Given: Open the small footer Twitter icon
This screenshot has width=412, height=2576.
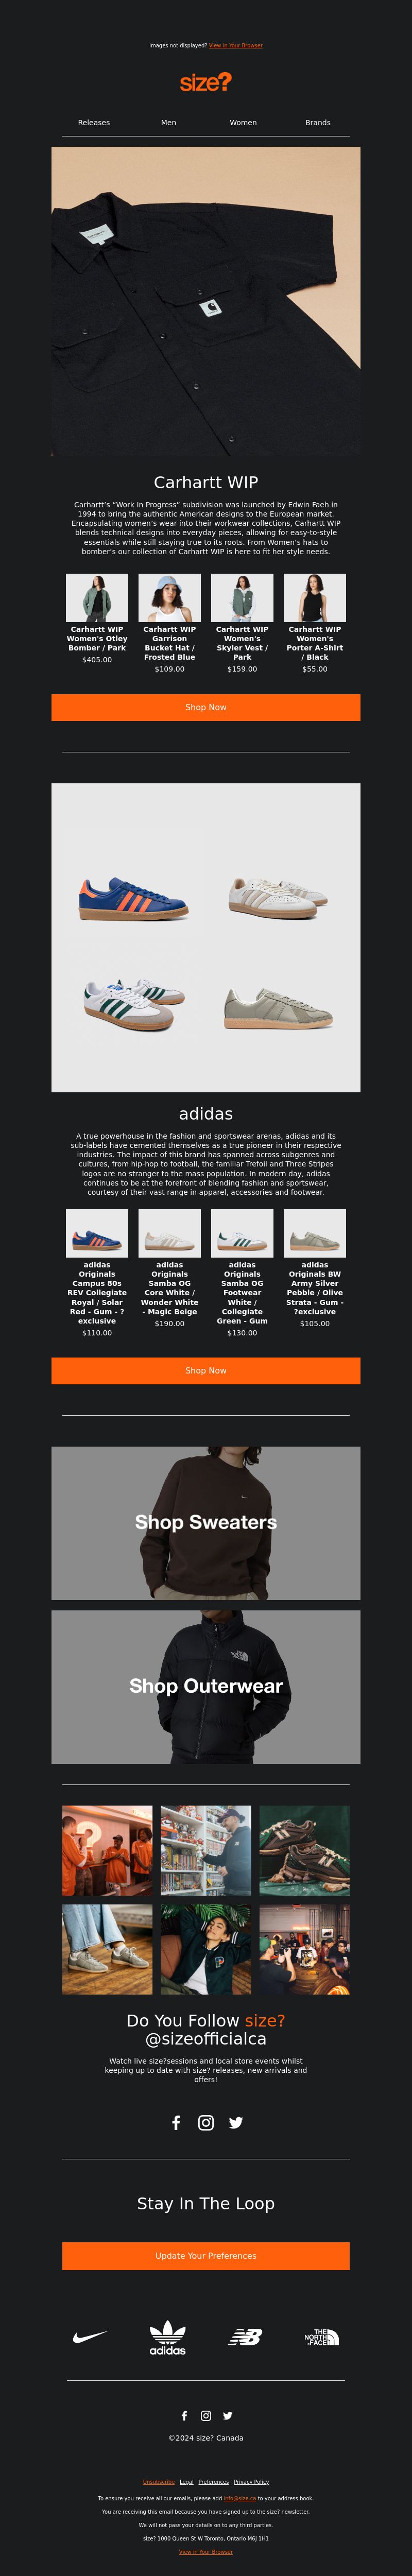Looking at the screenshot, I should (228, 2416).
